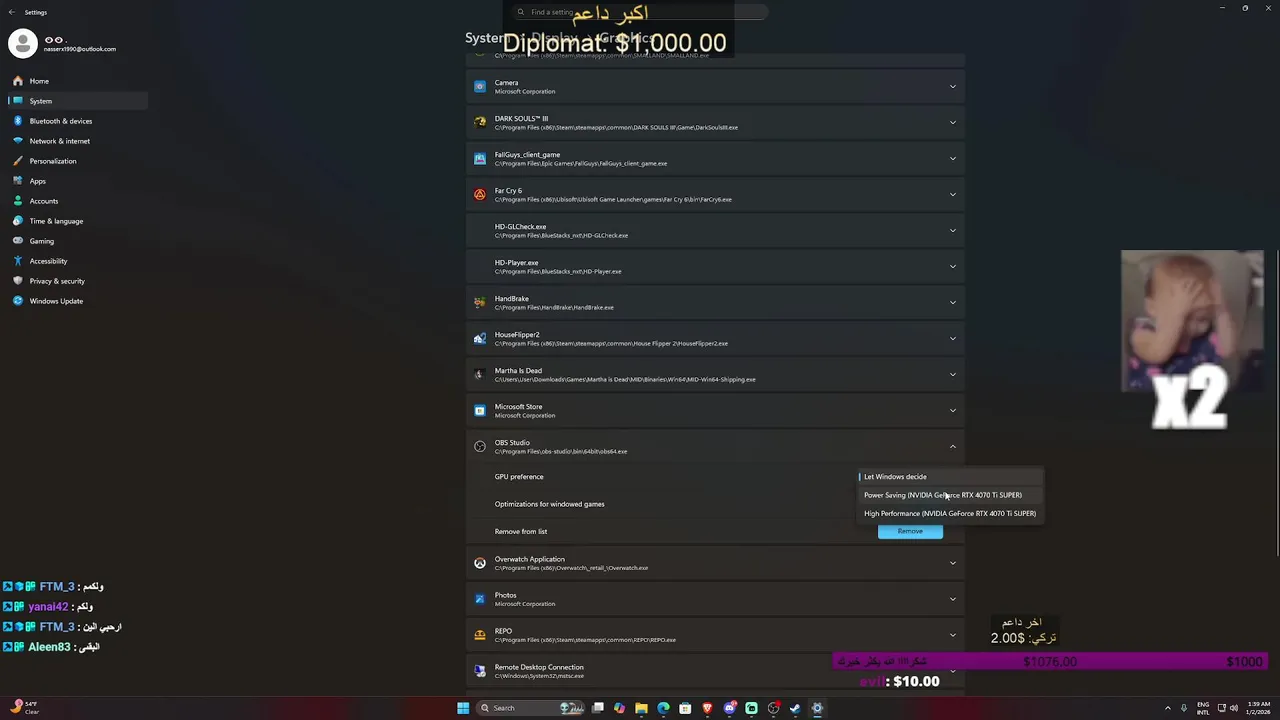The height and width of the screenshot is (720, 1280).
Task: Expand the Microsoft Store entry
Action: pos(953,411)
